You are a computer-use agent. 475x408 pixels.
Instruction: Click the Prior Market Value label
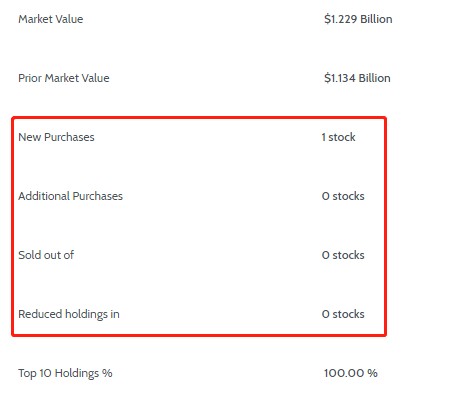[64, 78]
